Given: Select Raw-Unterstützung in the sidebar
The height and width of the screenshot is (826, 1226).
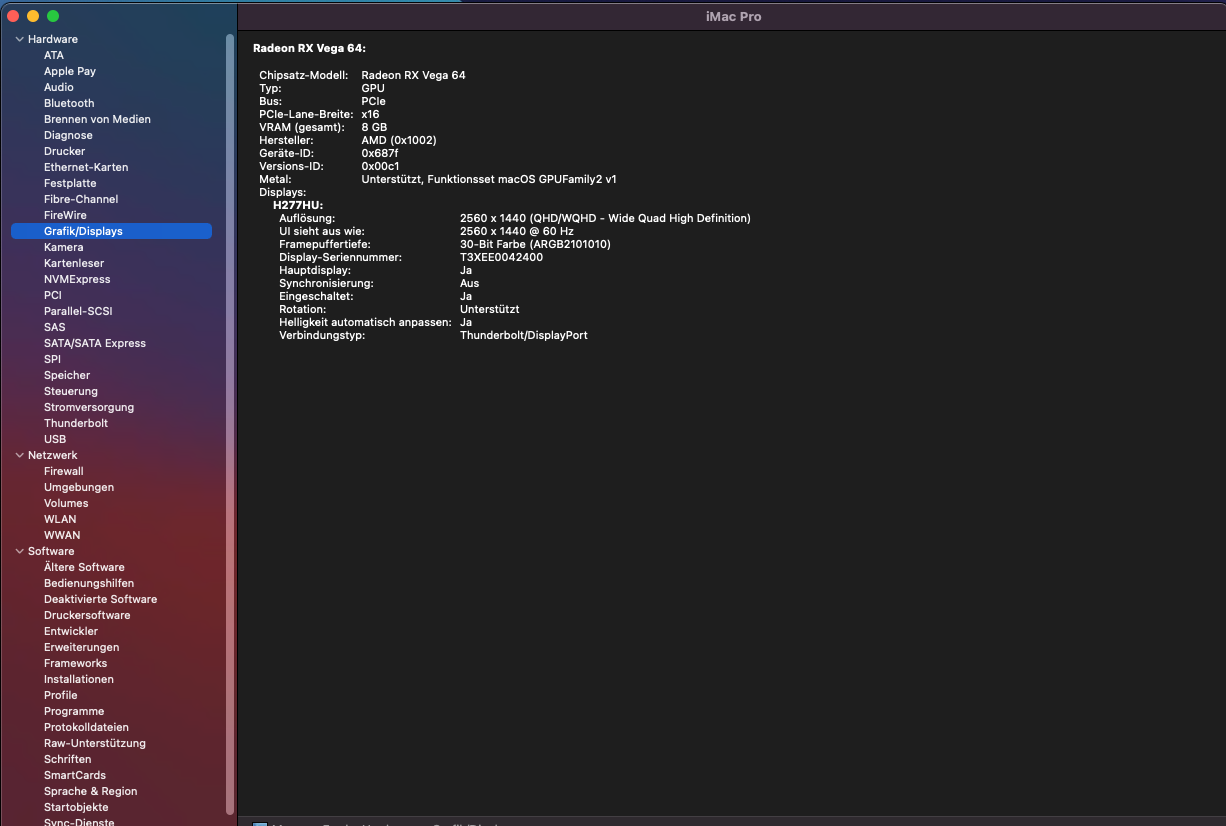Looking at the screenshot, I should (x=95, y=743).
